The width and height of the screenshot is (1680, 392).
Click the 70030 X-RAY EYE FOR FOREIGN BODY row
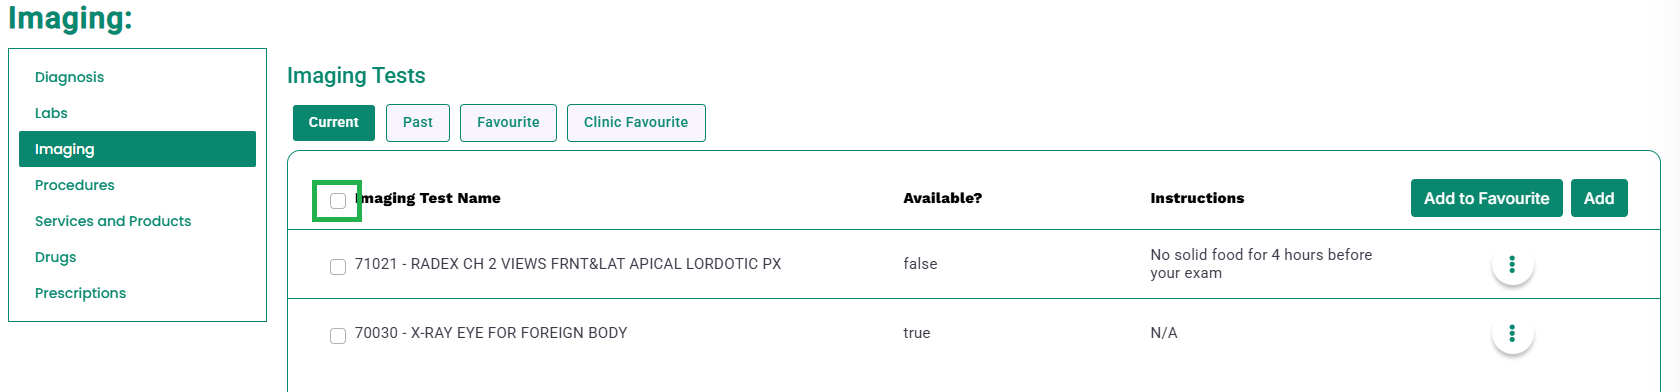973,334
